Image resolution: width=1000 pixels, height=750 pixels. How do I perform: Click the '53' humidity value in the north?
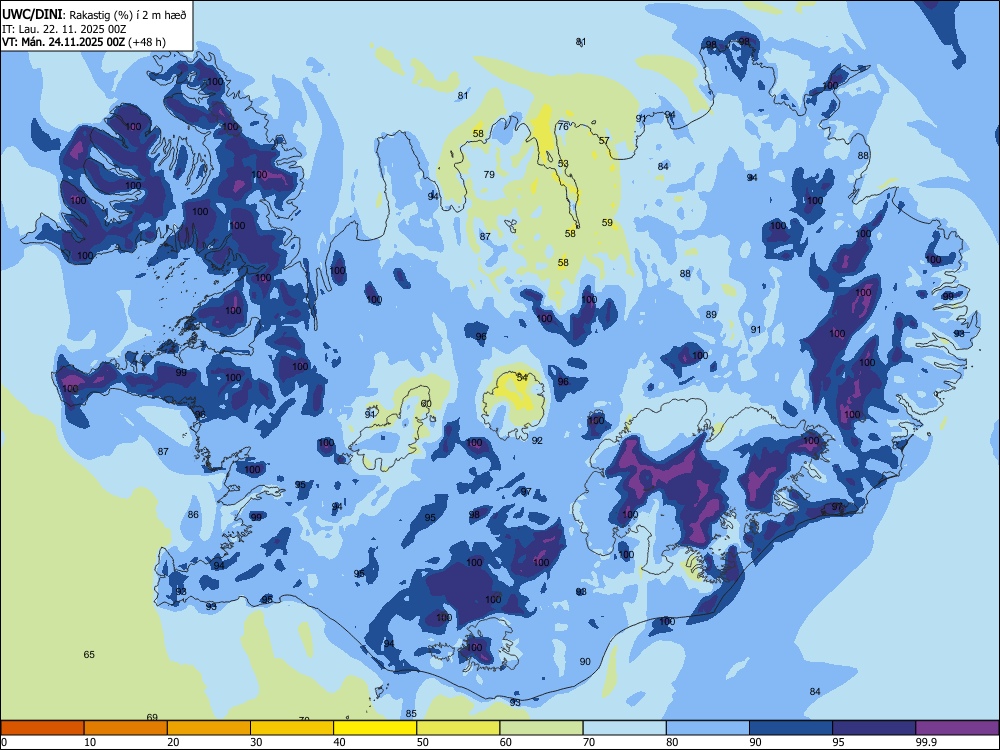[563, 164]
